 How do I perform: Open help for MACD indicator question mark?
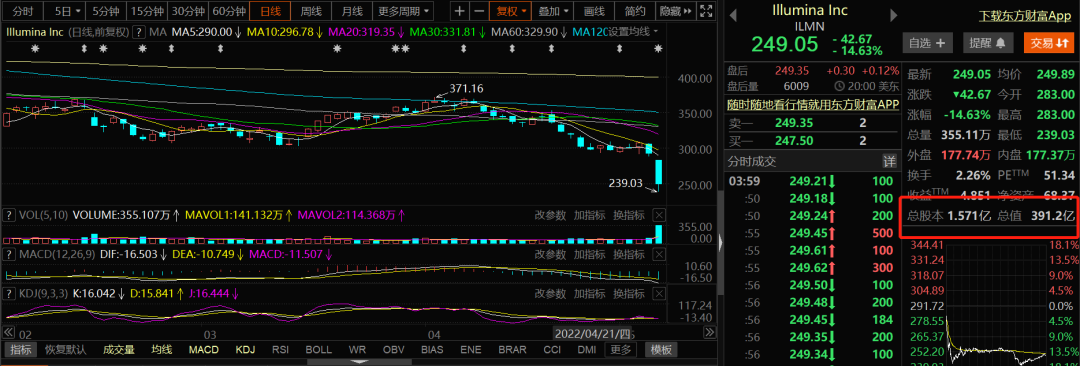click(x=9, y=254)
